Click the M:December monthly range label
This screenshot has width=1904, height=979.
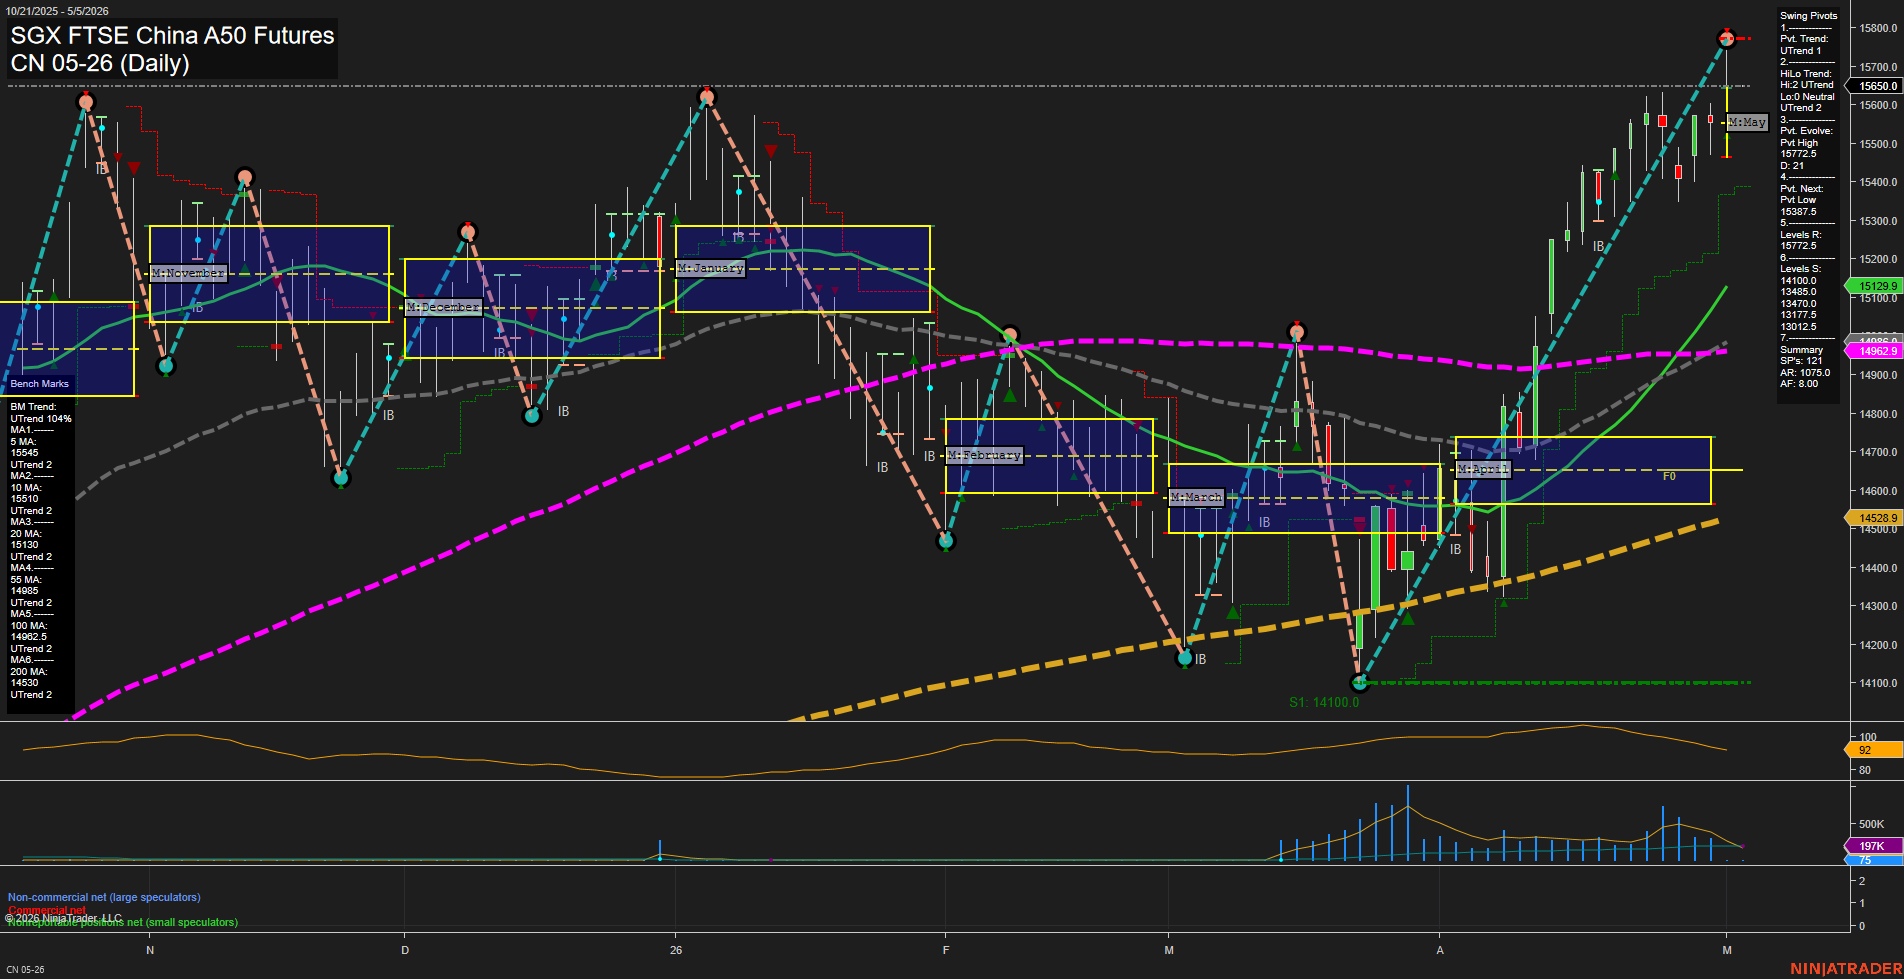444,307
